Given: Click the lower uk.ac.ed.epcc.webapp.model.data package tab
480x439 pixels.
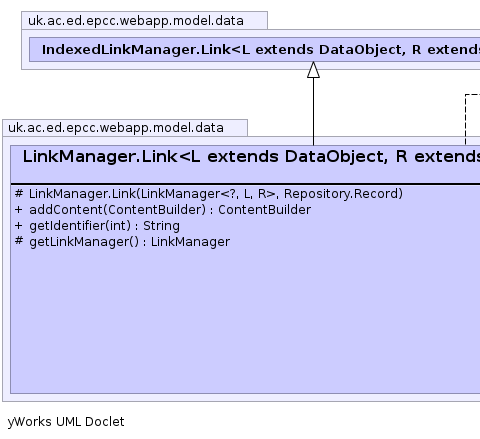Looking at the screenshot, I should coord(125,128).
